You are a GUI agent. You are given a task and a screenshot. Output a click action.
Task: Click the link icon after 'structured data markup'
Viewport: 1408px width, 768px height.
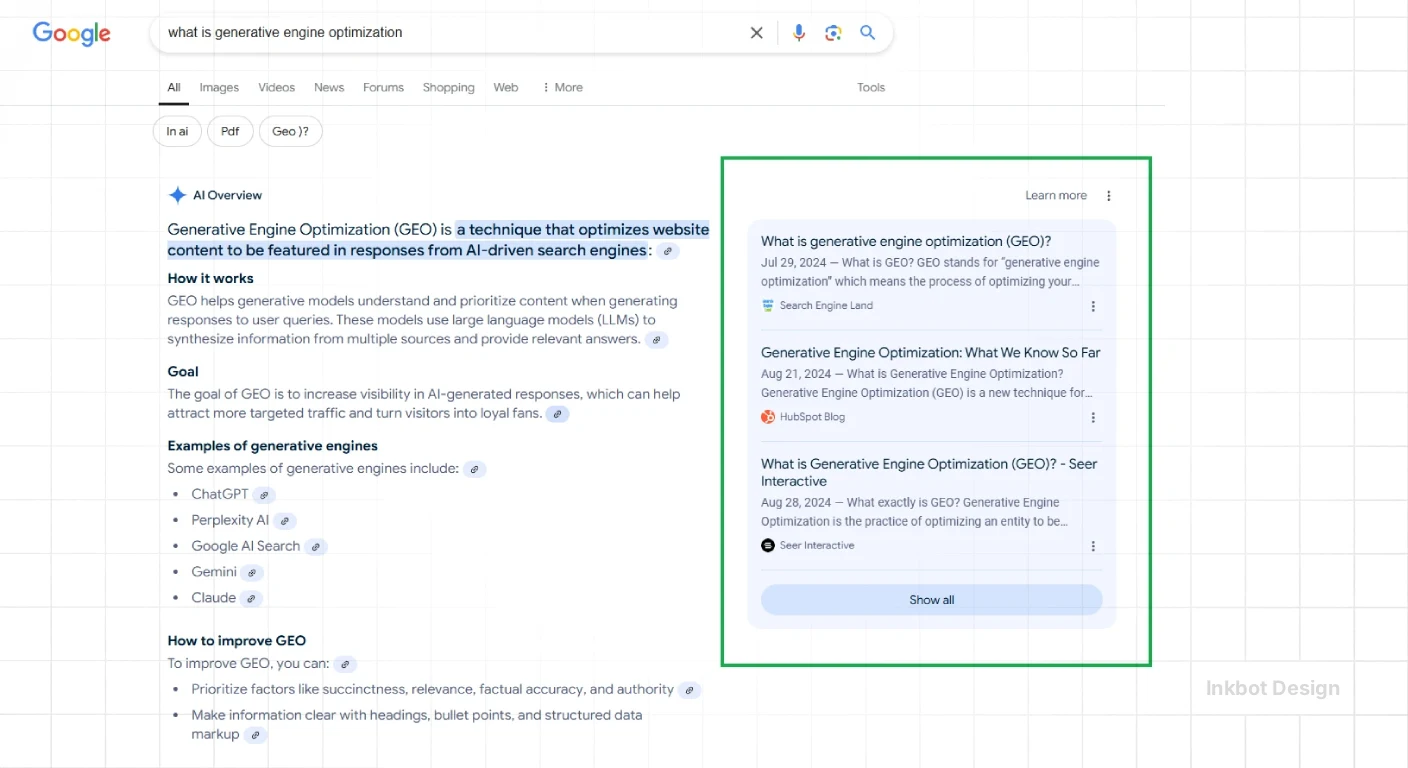point(256,735)
